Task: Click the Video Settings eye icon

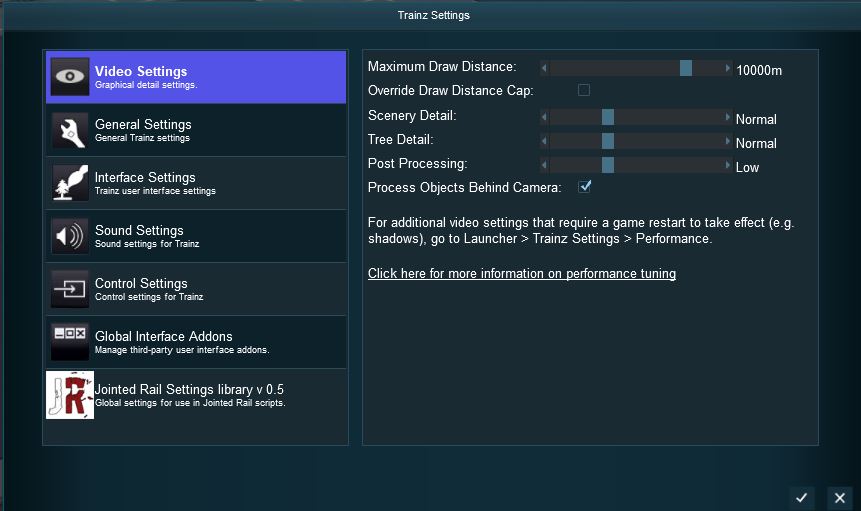Action: point(70,77)
